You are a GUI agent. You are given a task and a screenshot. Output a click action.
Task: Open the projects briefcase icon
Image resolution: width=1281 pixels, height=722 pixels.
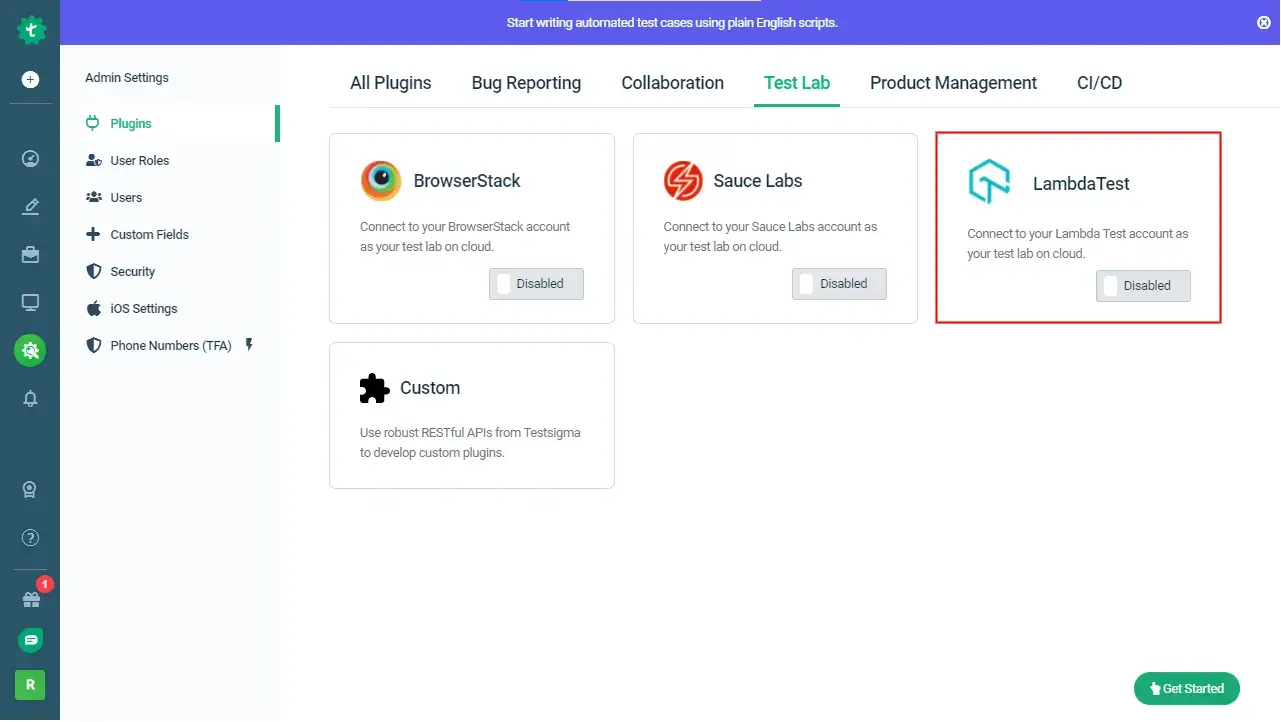click(x=30, y=254)
